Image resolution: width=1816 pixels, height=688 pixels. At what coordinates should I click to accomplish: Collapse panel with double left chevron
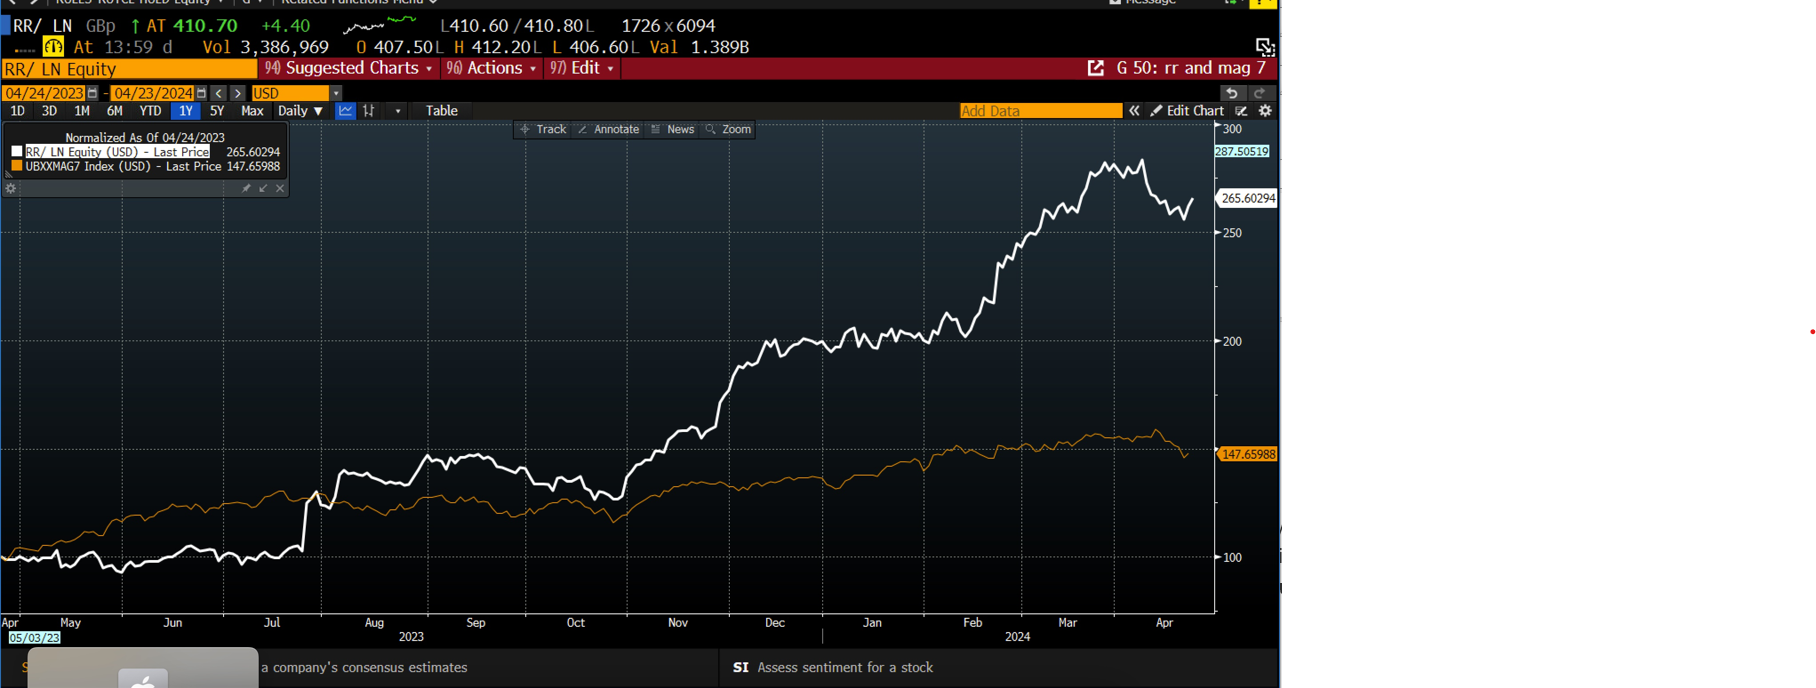(1134, 111)
